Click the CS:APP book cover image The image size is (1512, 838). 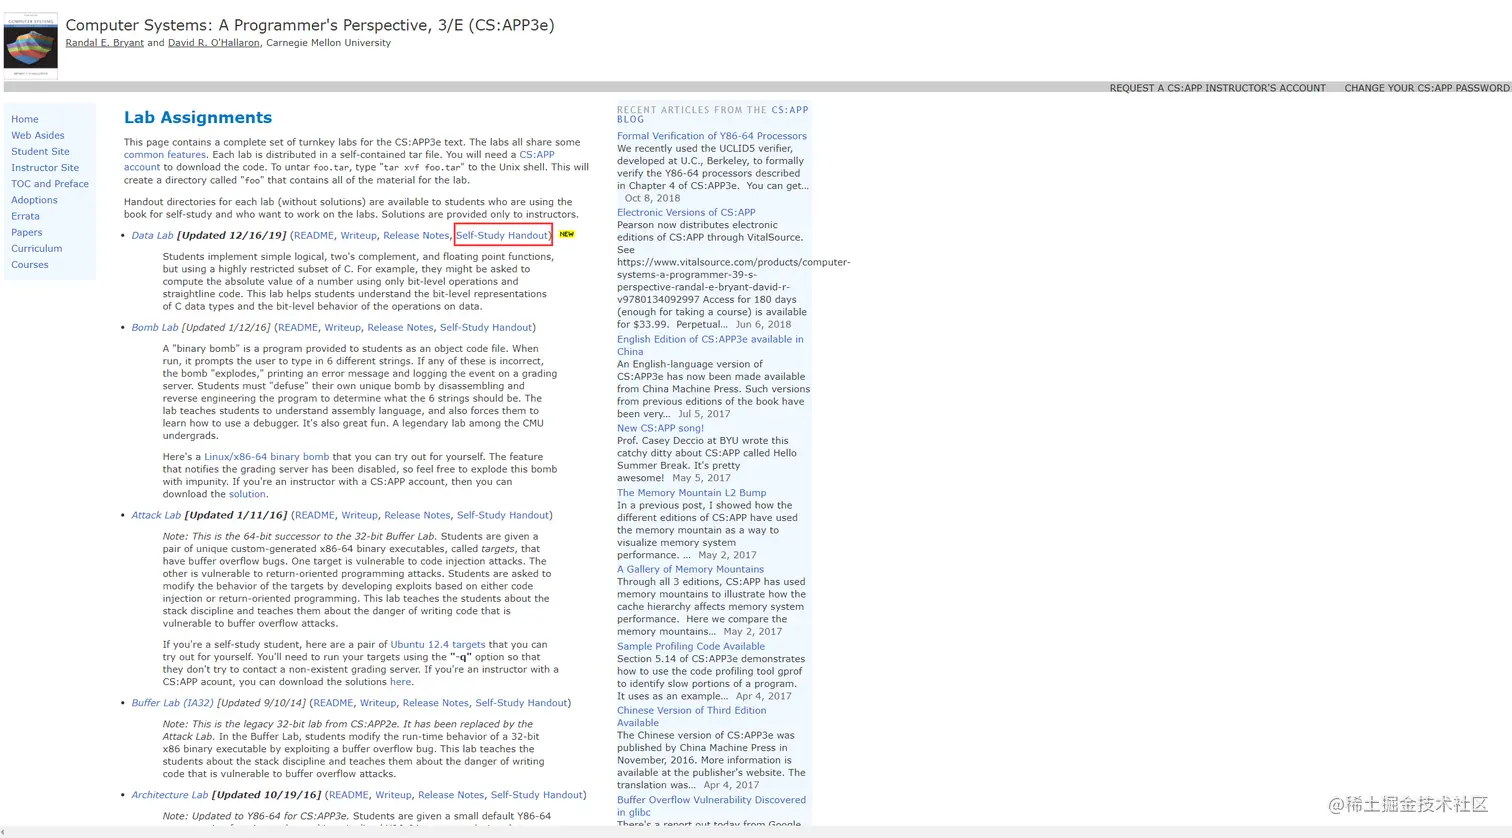tap(30, 46)
